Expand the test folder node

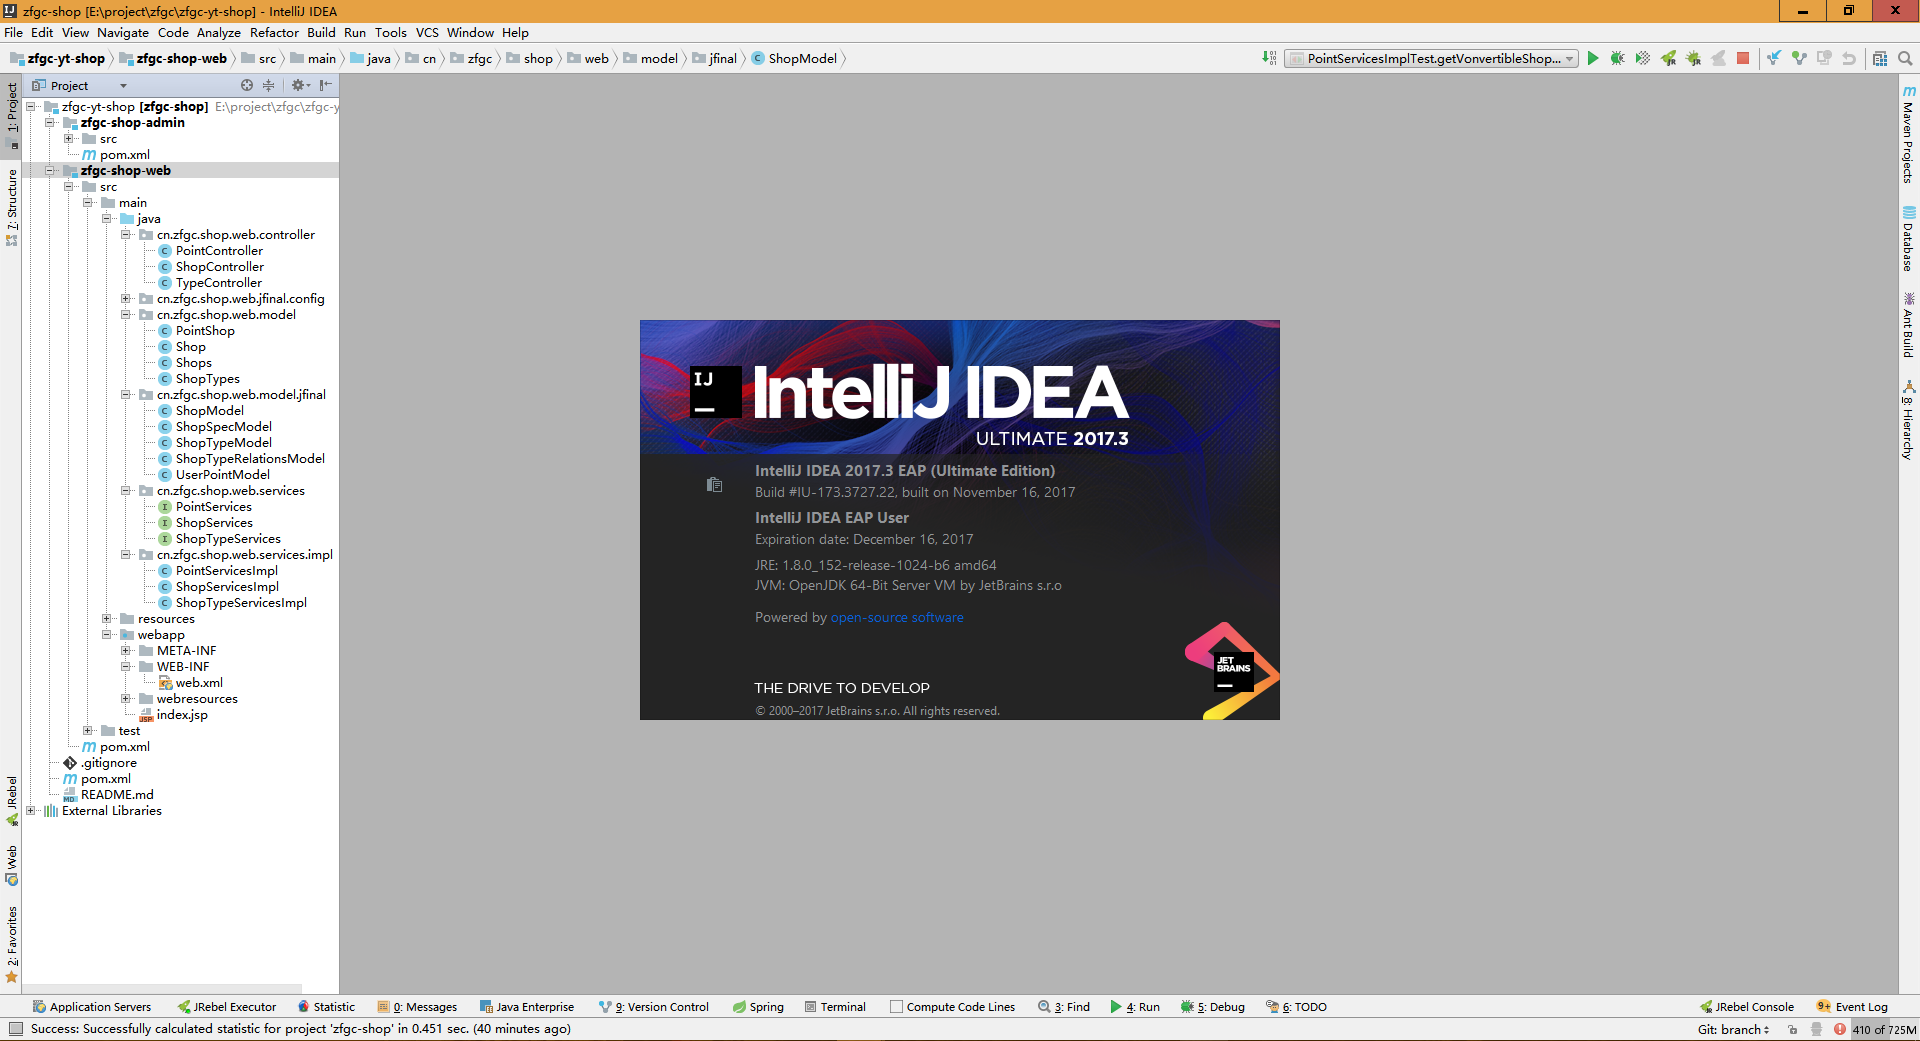[88, 730]
